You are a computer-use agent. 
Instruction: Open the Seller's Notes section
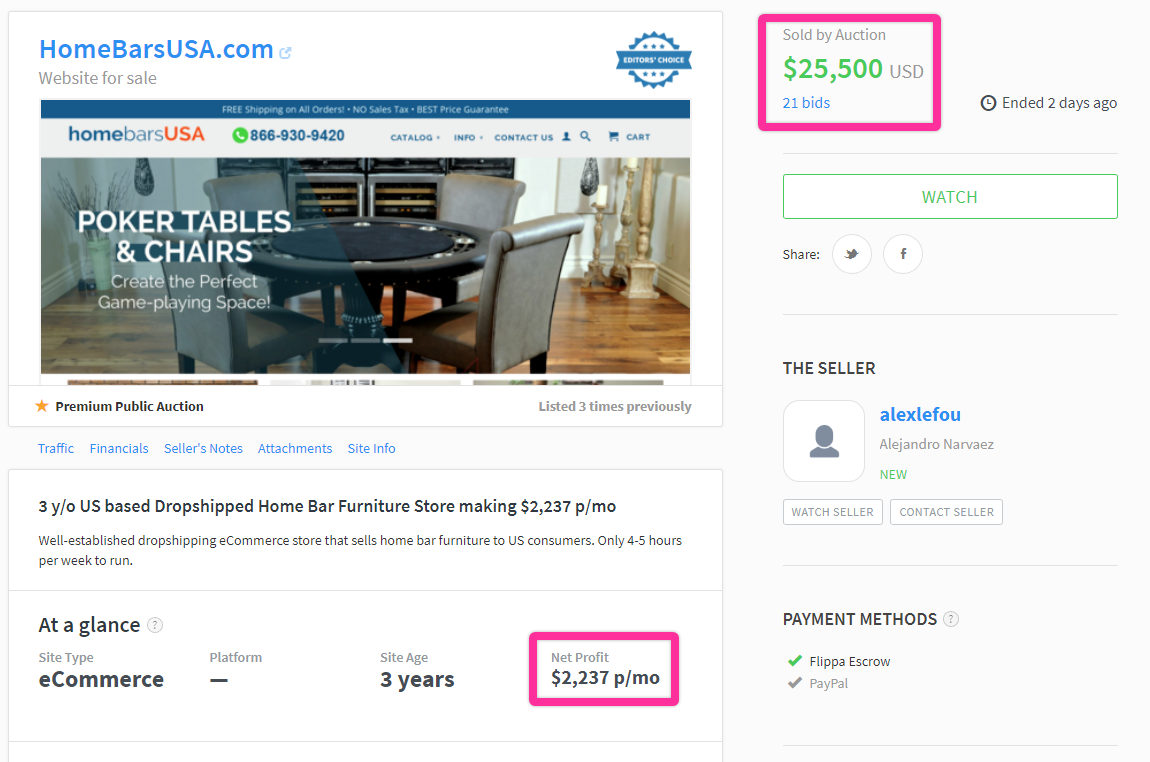pos(203,448)
